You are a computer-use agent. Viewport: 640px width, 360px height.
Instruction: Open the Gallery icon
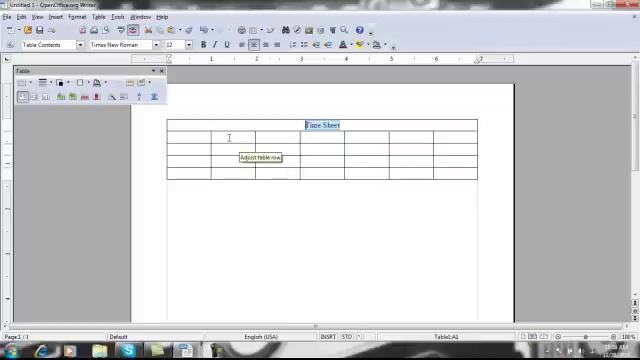309,30
